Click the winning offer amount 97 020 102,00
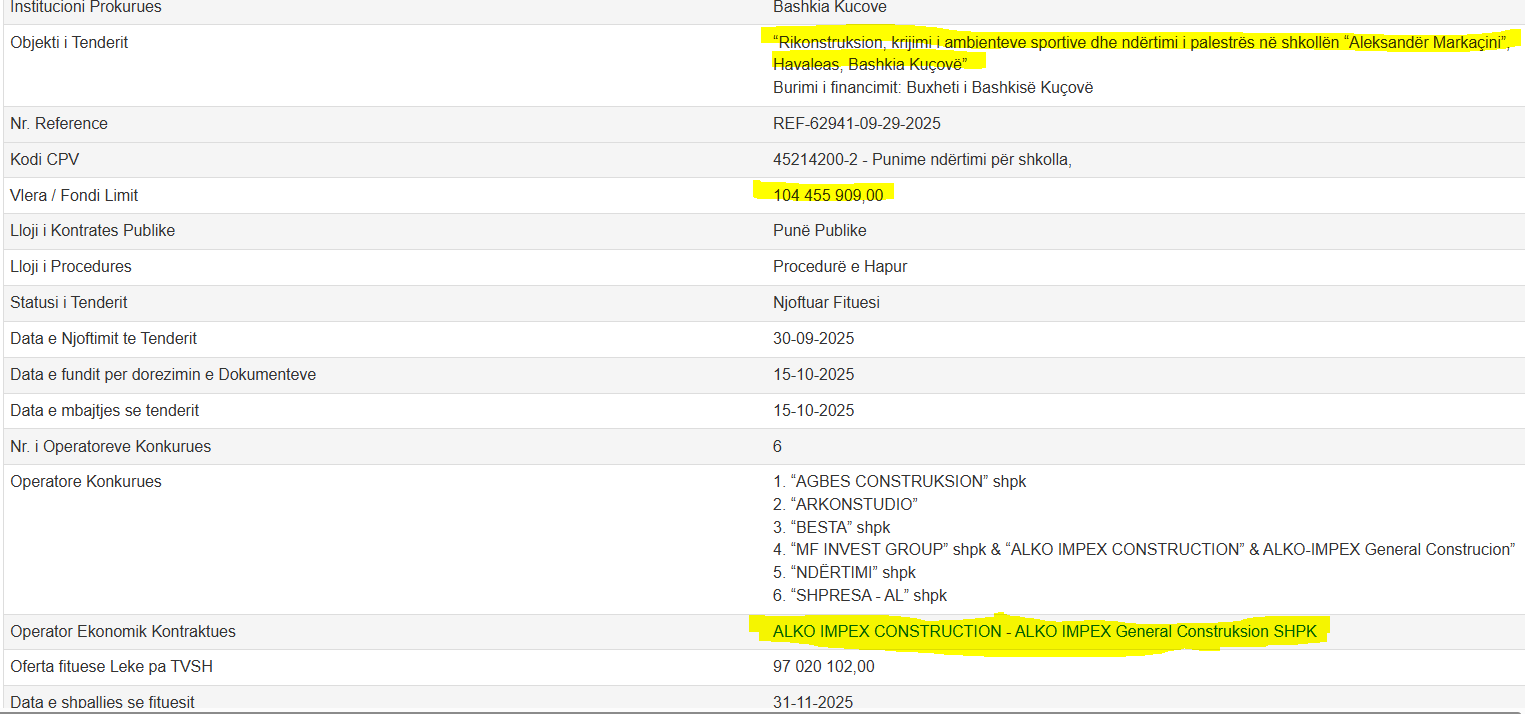1525x714 pixels. pyautogui.click(x=823, y=667)
